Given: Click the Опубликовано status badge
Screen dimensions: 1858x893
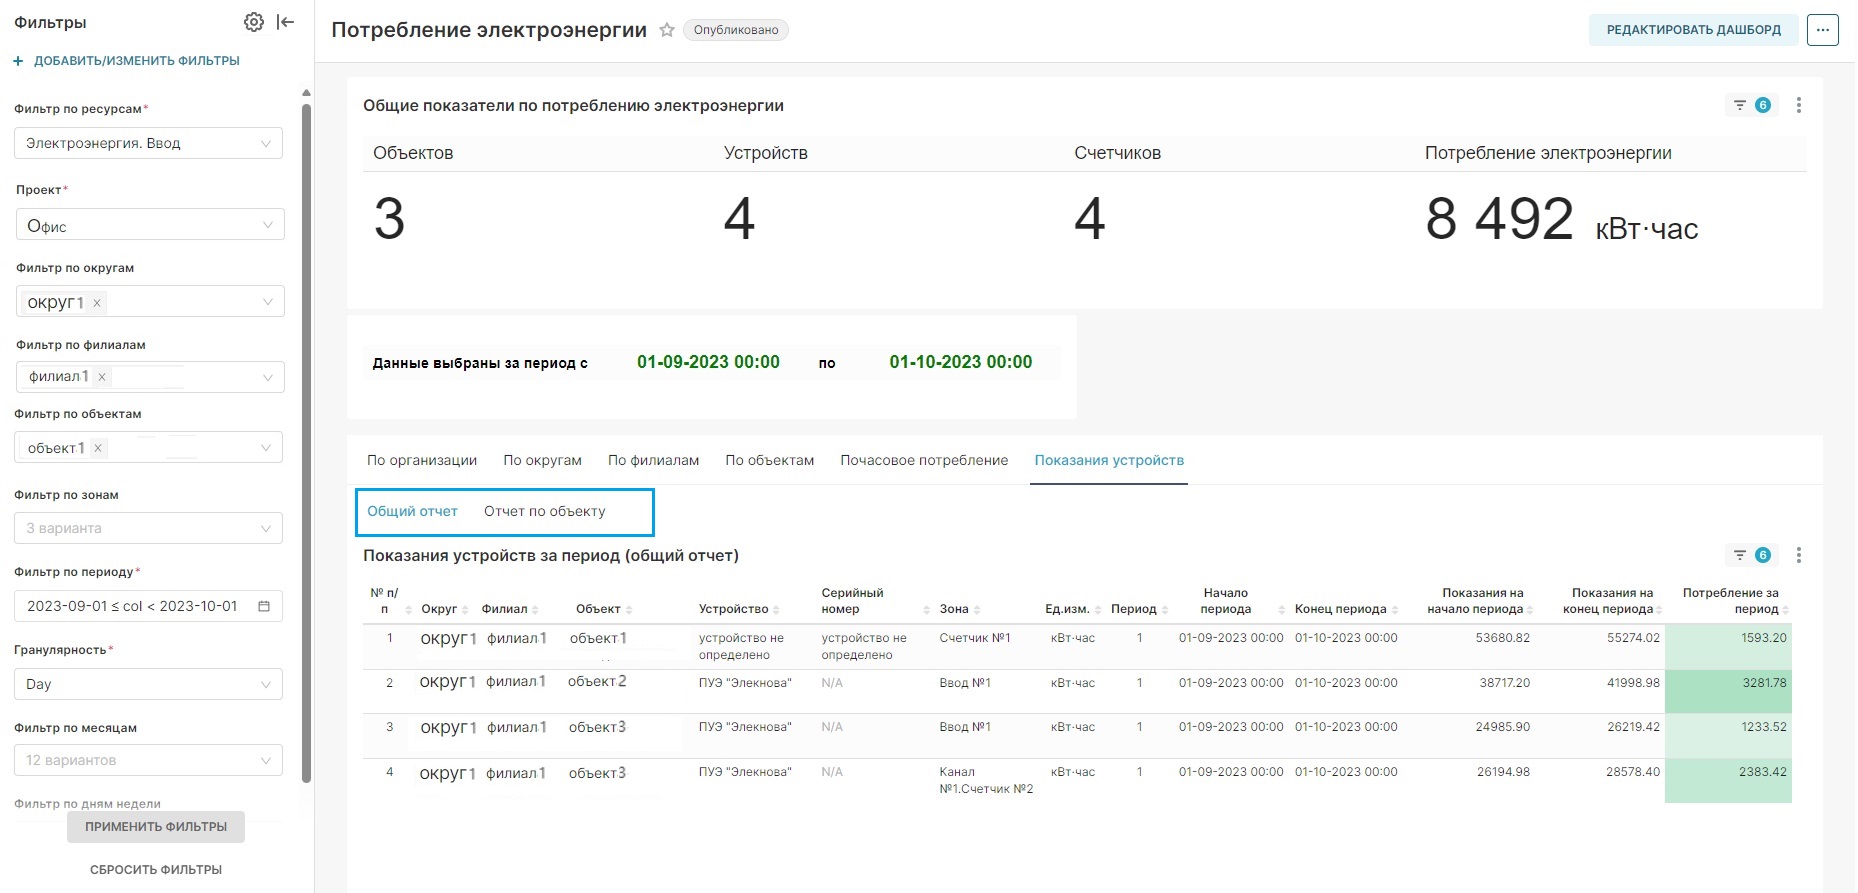Looking at the screenshot, I should coord(736,30).
